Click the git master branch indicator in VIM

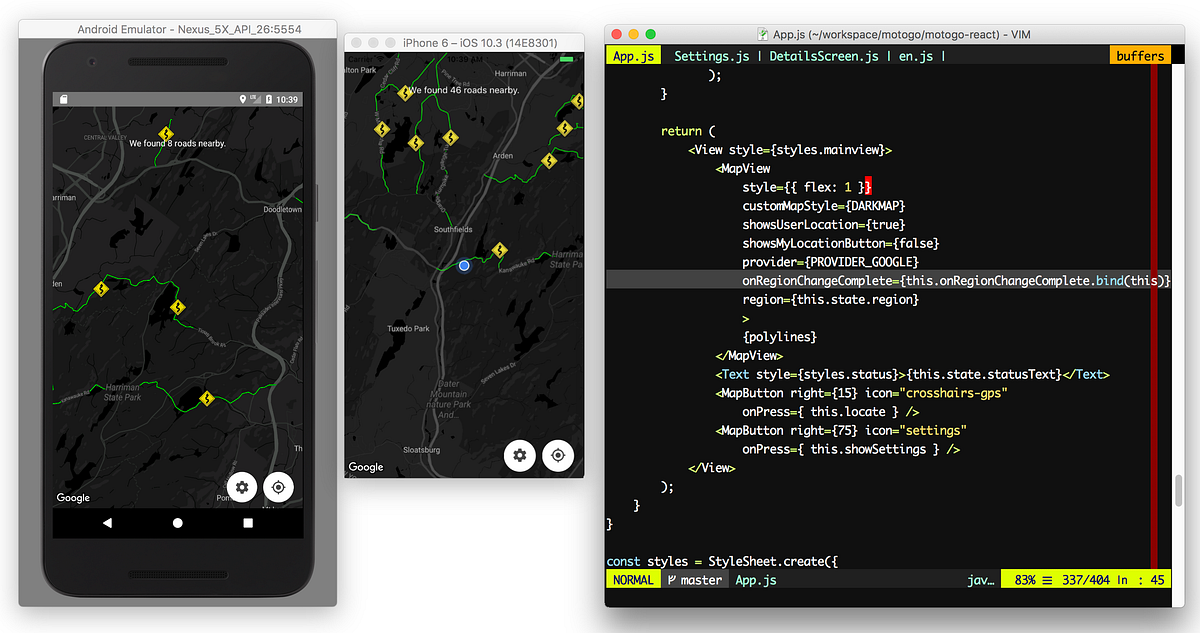pyautogui.click(x=695, y=579)
